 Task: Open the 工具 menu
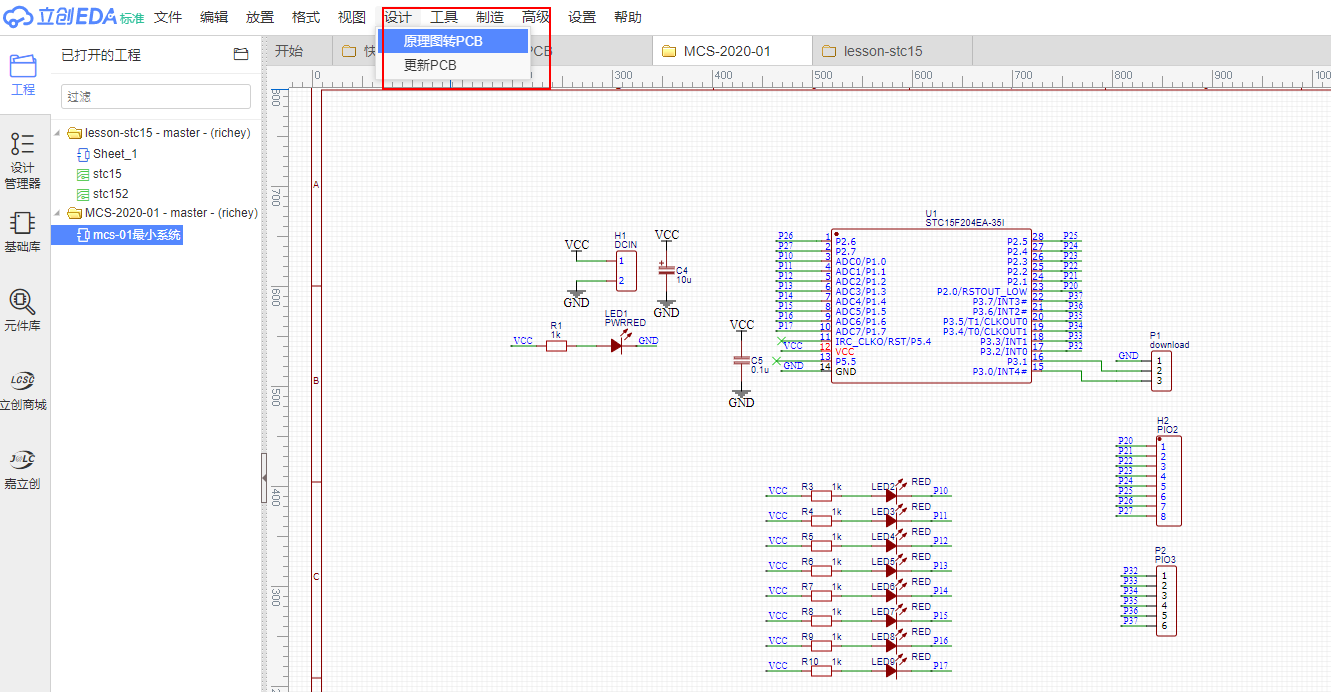444,17
